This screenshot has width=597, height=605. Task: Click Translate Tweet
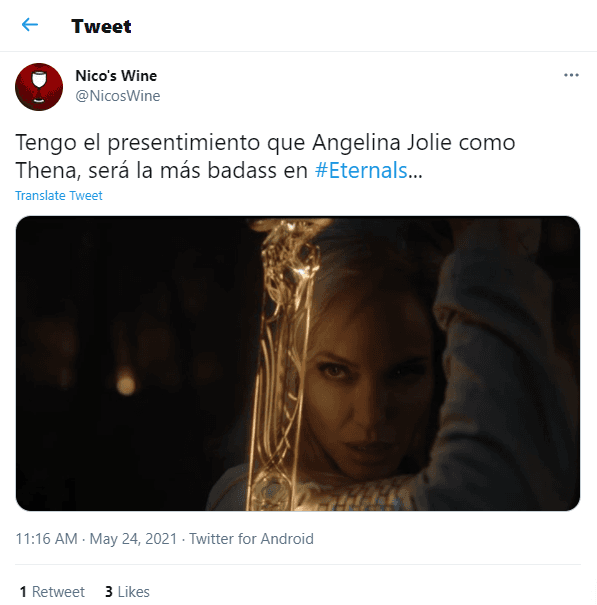(59, 195)
